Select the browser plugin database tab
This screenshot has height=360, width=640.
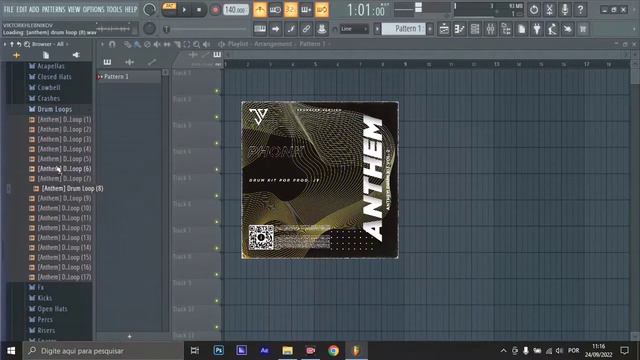76,55
